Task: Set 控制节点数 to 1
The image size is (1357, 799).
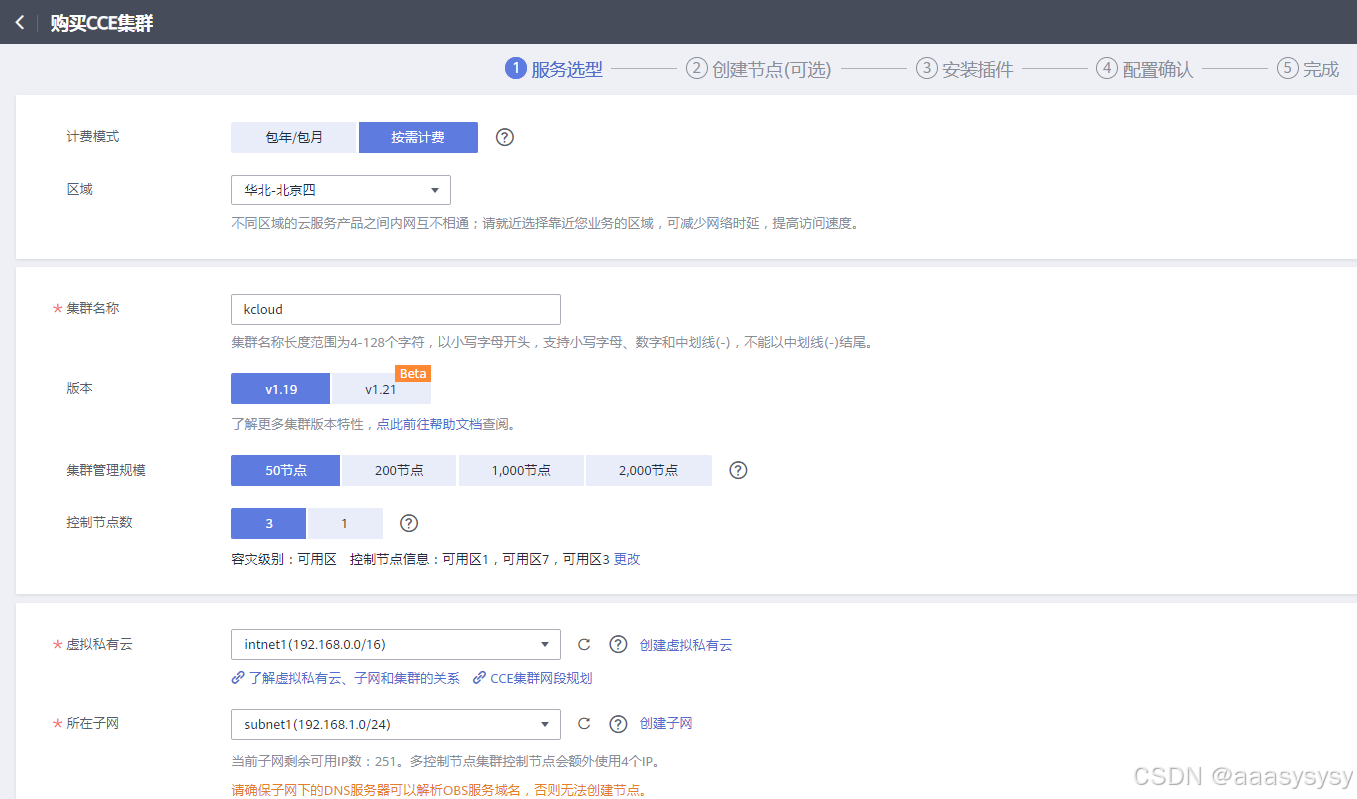Action: click(345, 522)
